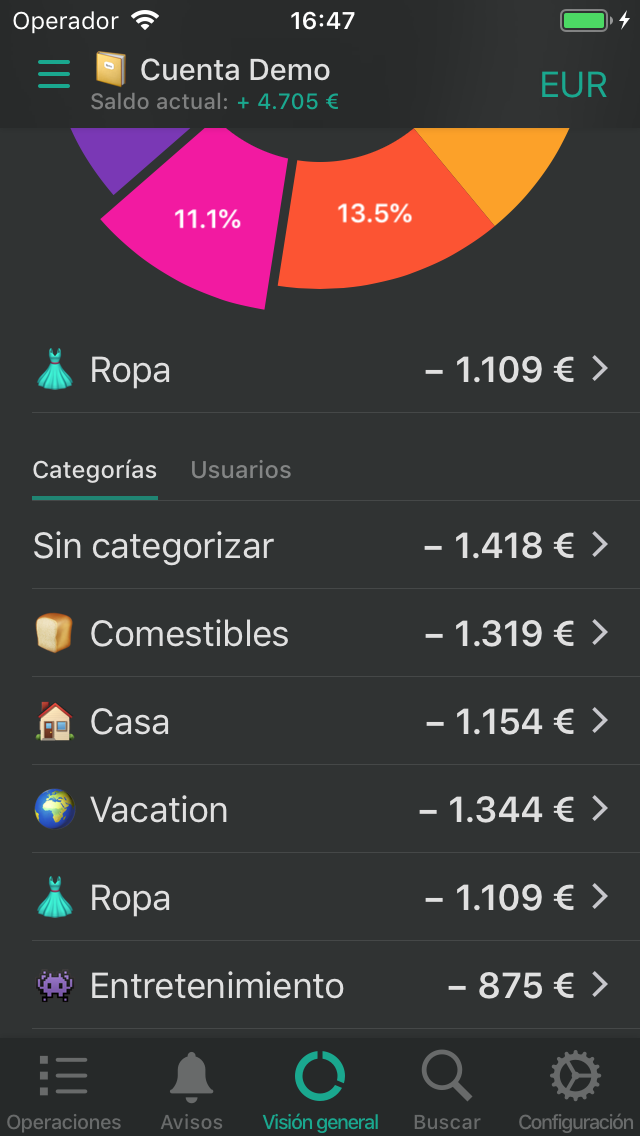Tap the Cuenta Demo account title
This screenshot has width=640, height=1136.
pos(235,69)
